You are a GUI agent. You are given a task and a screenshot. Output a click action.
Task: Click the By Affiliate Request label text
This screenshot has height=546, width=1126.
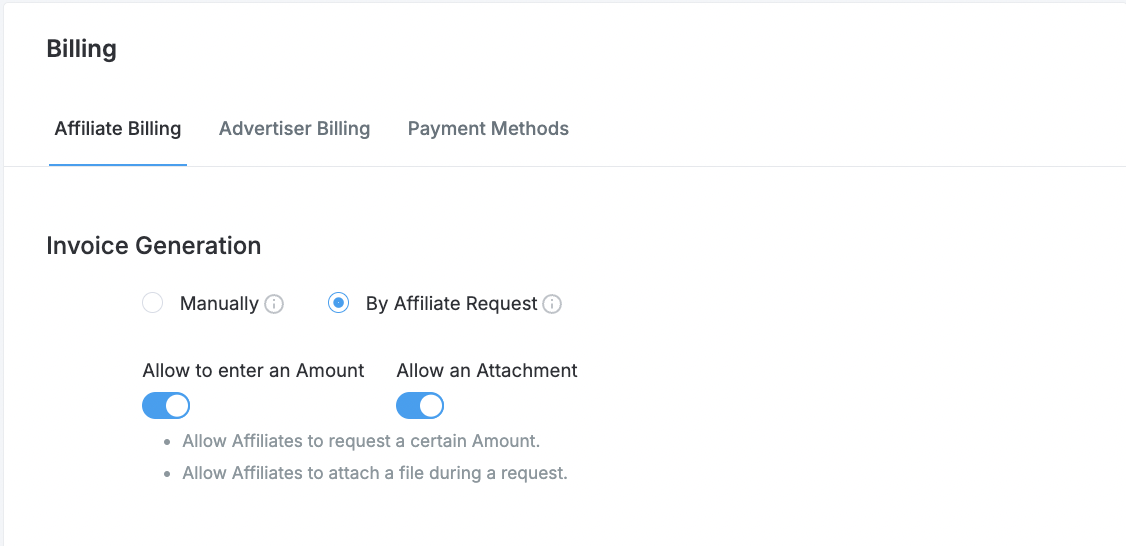pos(452,304)
